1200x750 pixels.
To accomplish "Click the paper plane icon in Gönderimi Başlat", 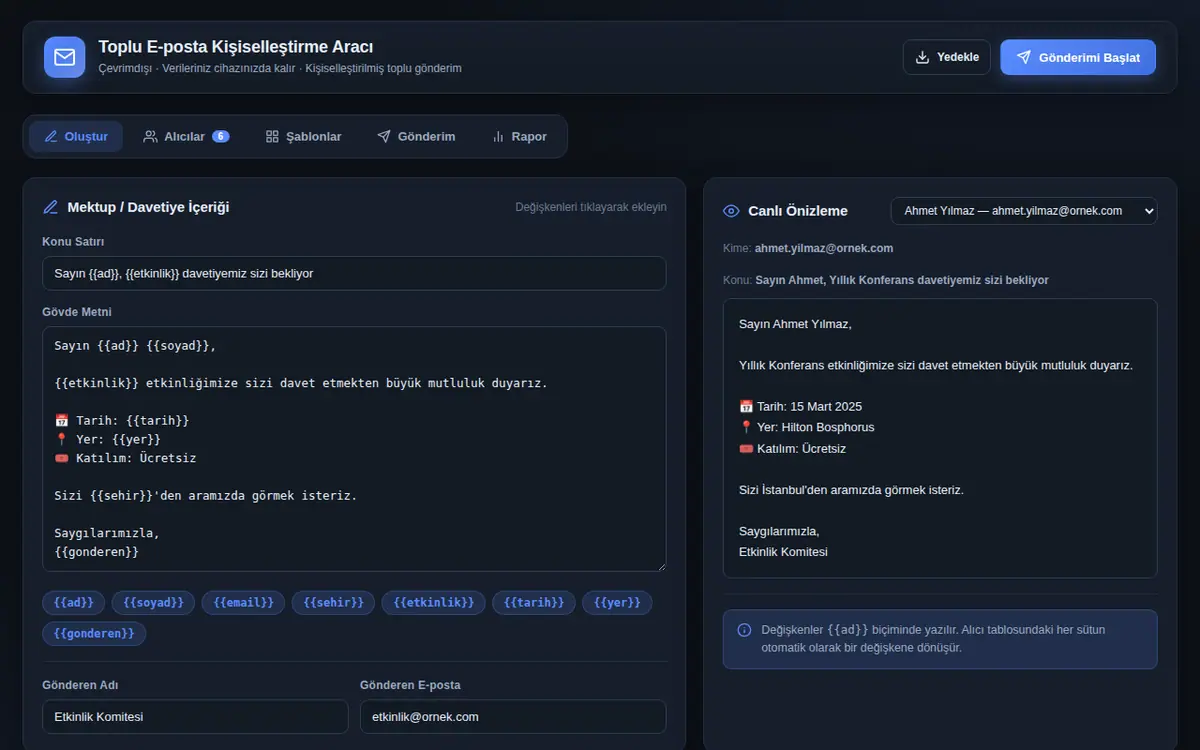I will [x=1024, y=57].
